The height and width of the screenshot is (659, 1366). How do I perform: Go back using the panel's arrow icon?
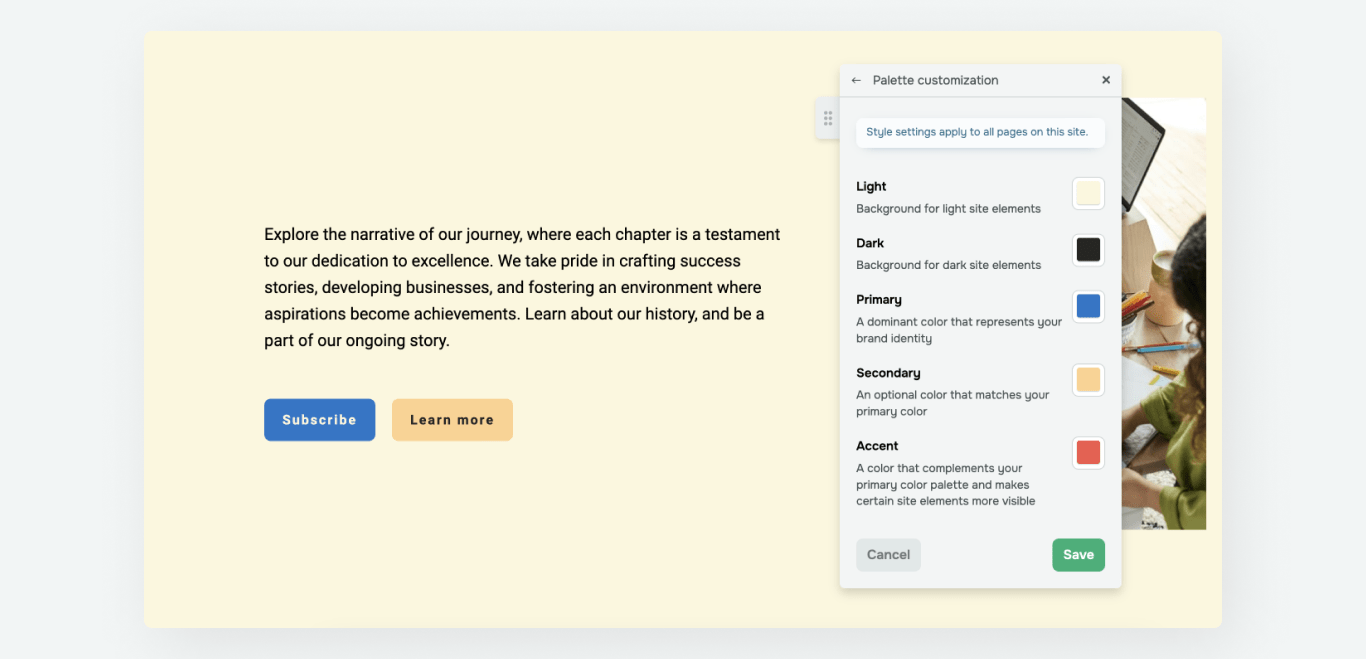tap(856, 80)
